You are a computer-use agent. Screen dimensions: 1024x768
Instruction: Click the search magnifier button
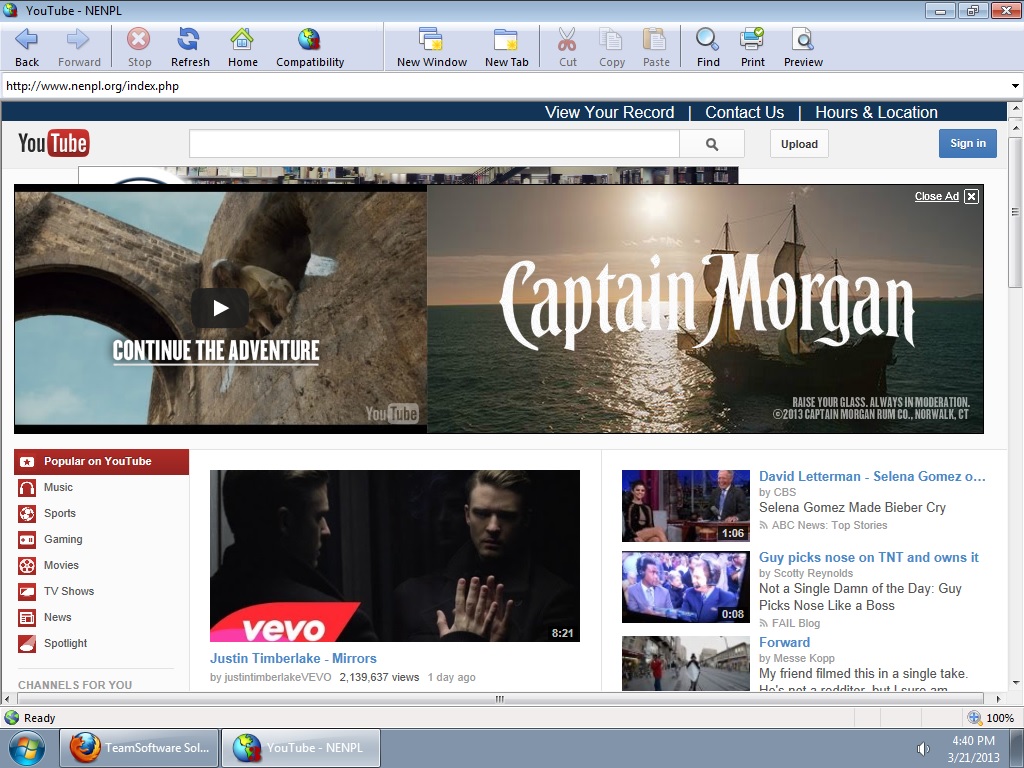(712, 144)
